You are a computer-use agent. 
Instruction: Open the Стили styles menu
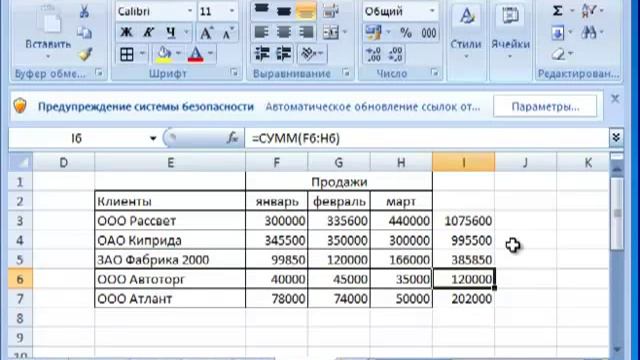coord(466,33)
